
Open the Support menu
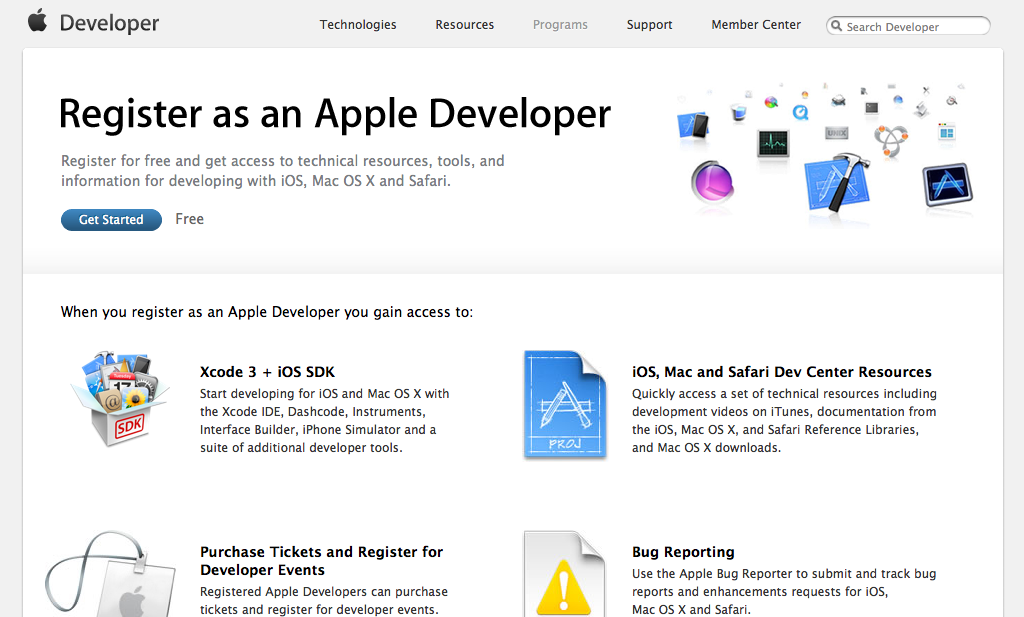[649, 25]
